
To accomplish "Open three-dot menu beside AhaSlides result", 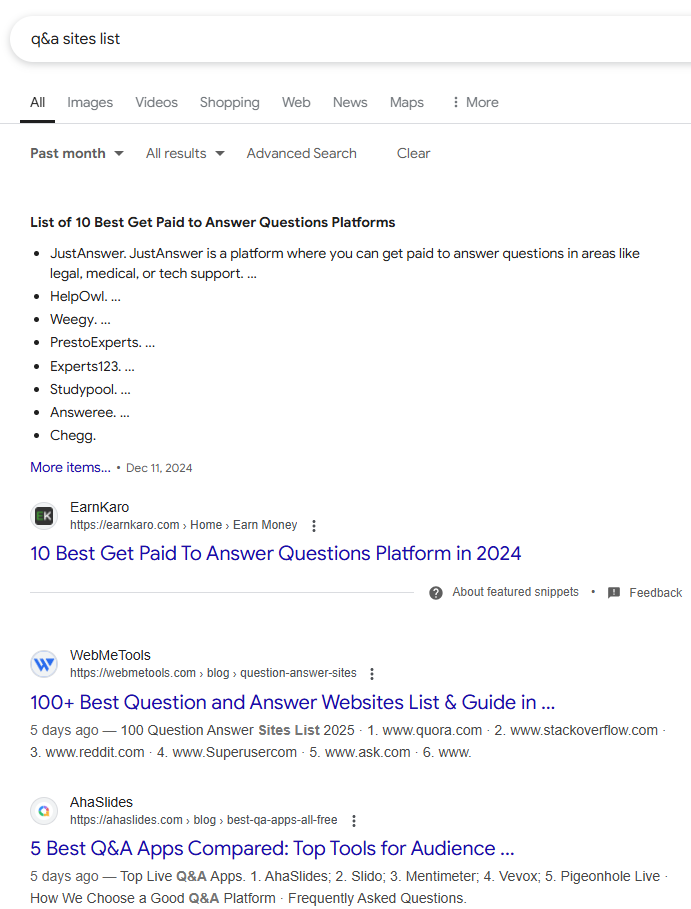I will 353,821.
